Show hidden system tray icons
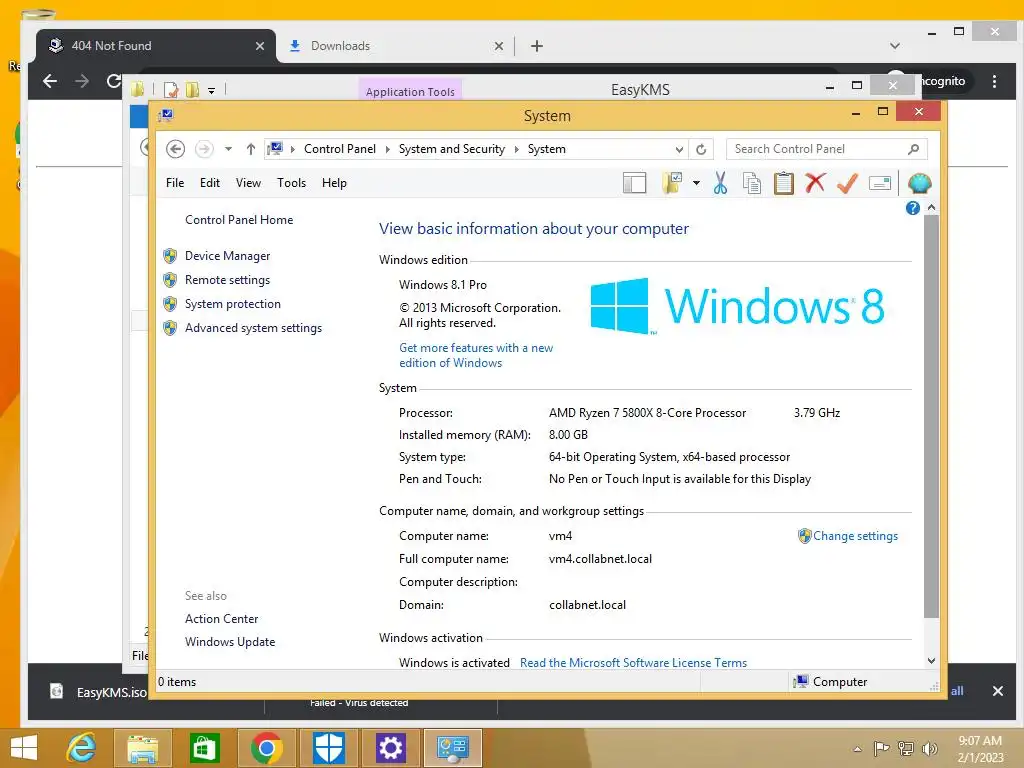Viewport: 1024px width, 768px height. (x=857, y=749)
